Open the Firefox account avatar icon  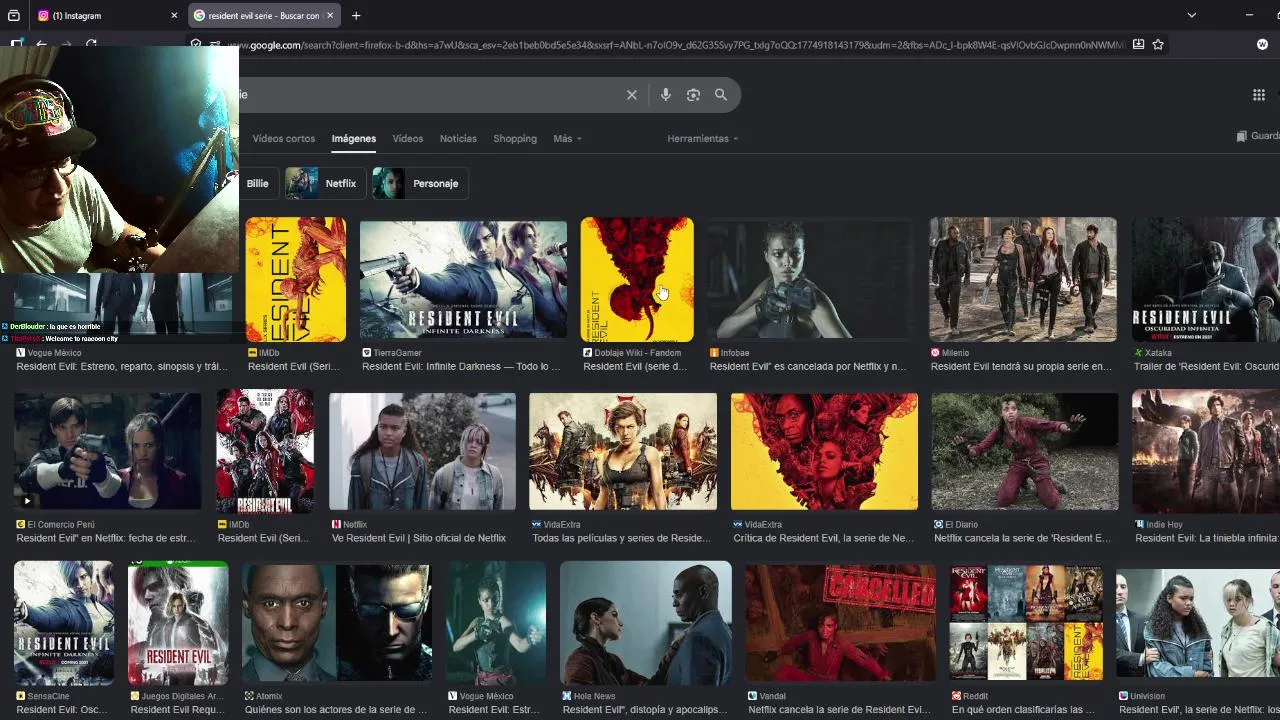(x=1262, y=44)
